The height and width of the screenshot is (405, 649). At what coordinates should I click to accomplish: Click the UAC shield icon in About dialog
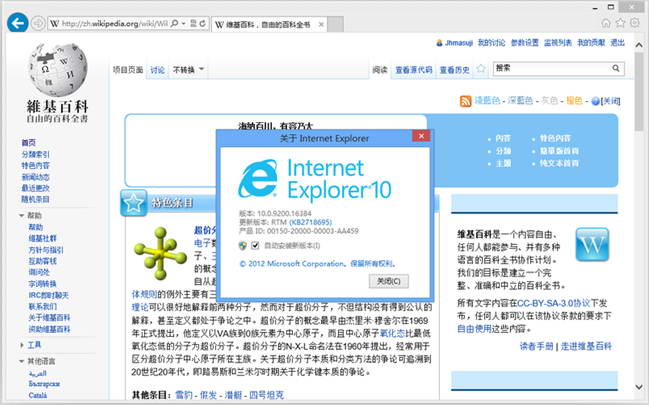tap(243, 246)
